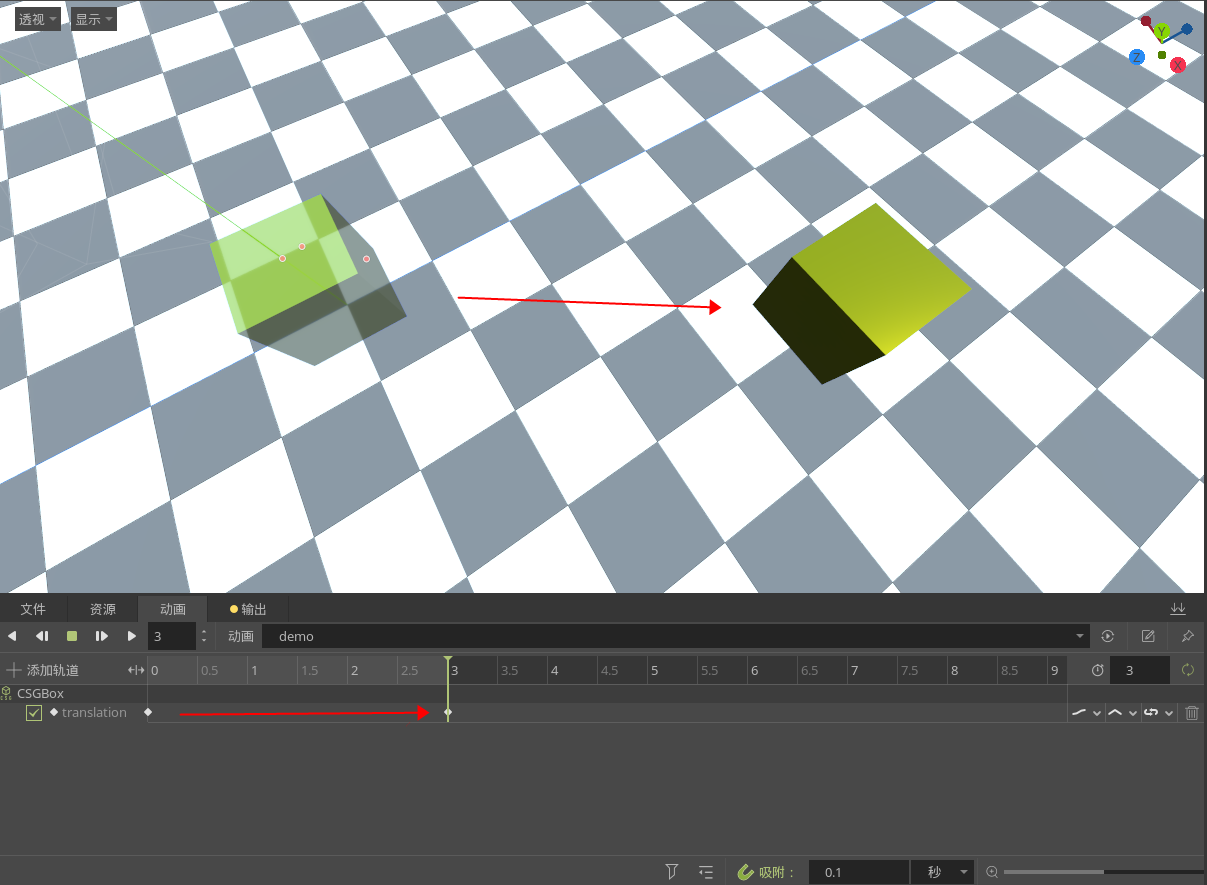
Task: Stop the animation playback
Action: (x=72, y=636)
